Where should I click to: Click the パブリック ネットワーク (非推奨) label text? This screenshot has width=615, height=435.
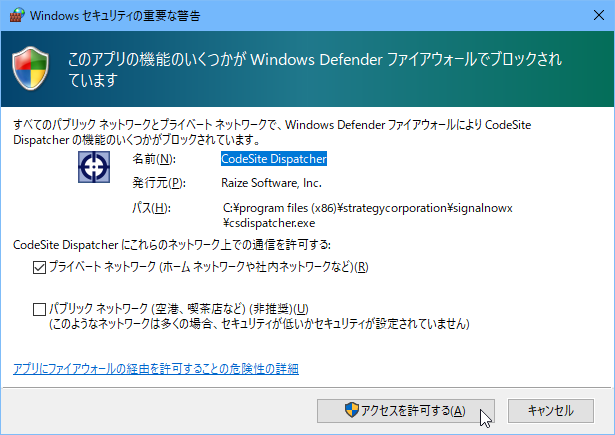click(x=178, y=308)
